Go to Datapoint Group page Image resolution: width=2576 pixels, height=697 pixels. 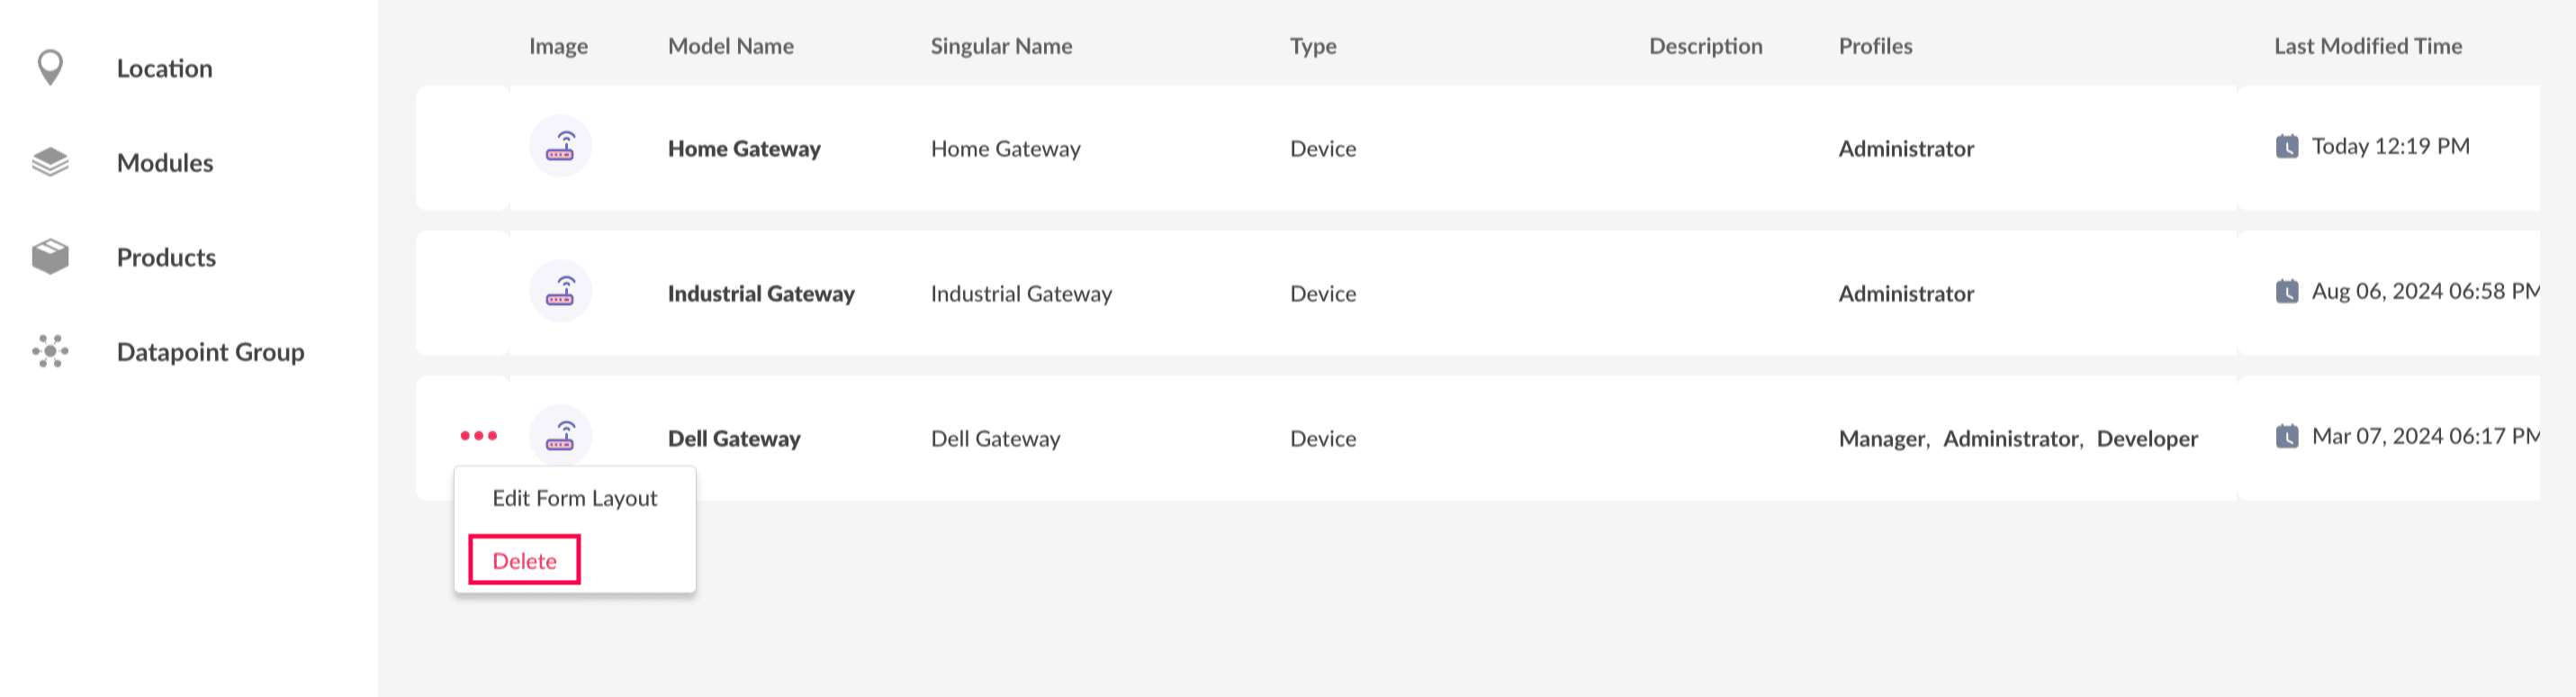coord(210,352)
